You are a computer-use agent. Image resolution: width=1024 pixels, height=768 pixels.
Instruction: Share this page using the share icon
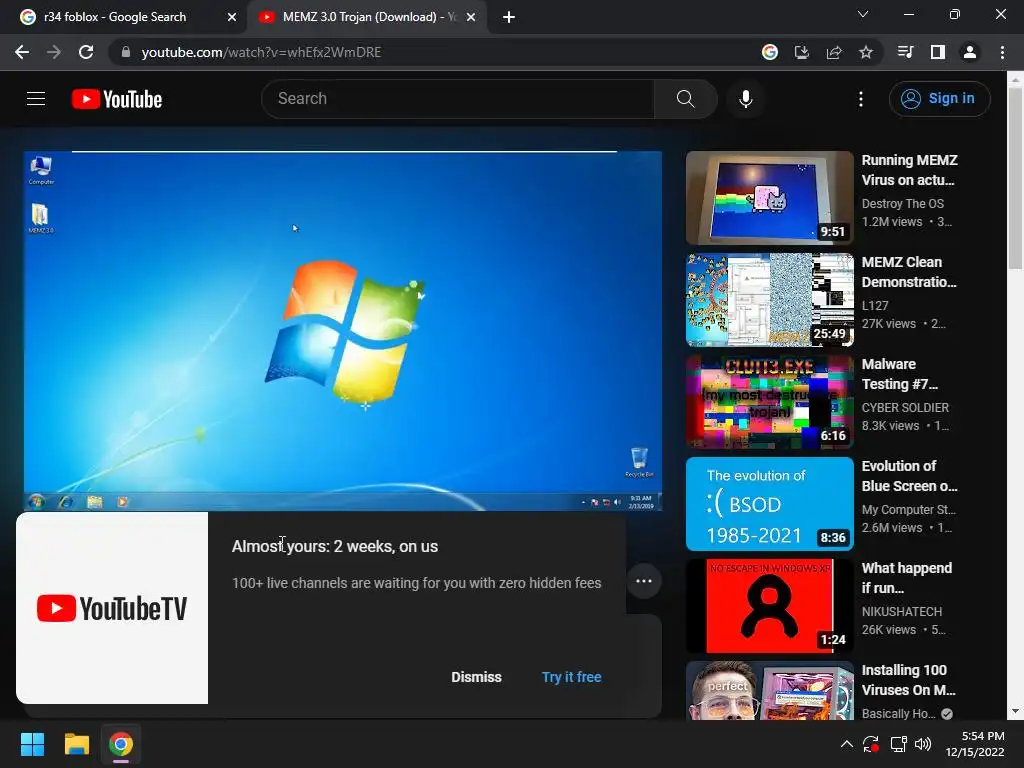click(834, 52)
